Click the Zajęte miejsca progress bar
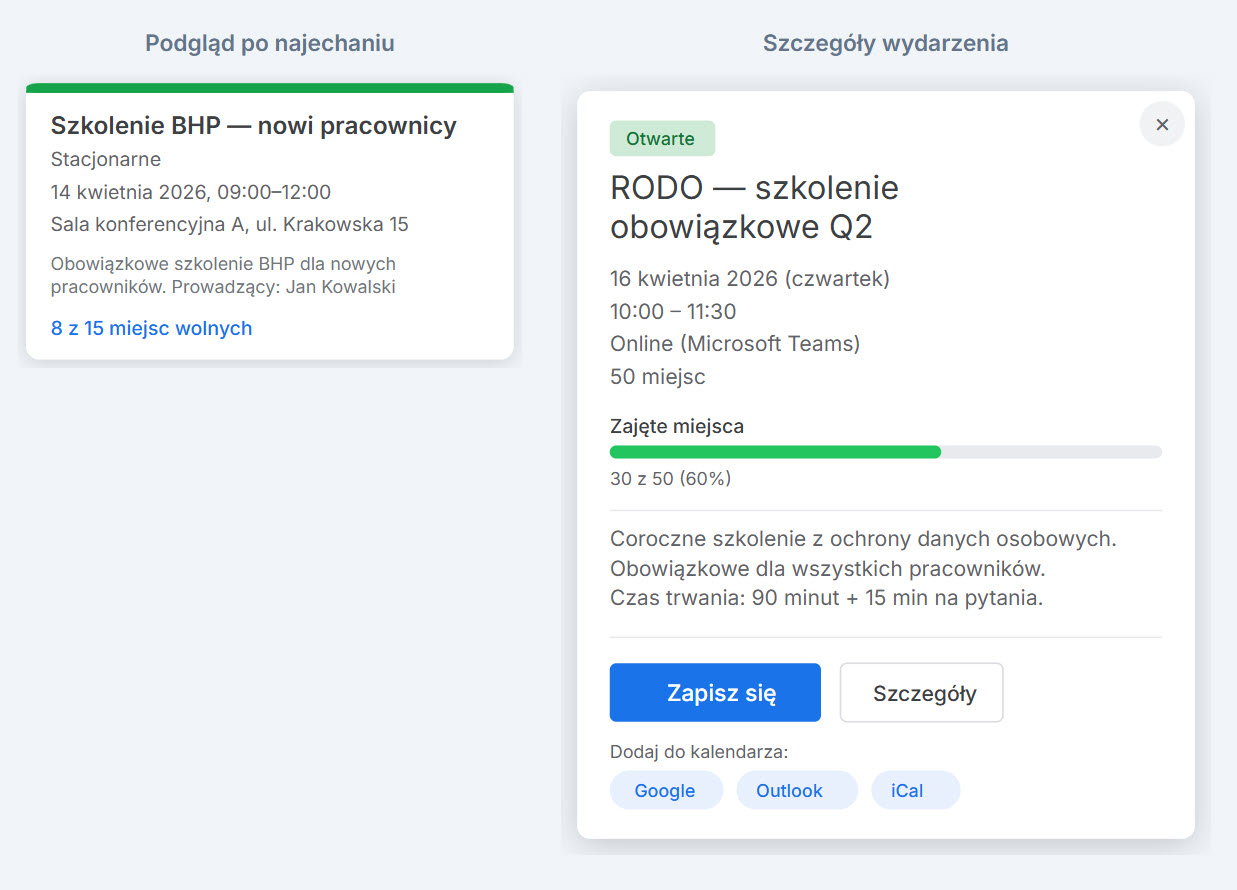The height and width of the screenshot is (890, 1237). coord(885,452)
